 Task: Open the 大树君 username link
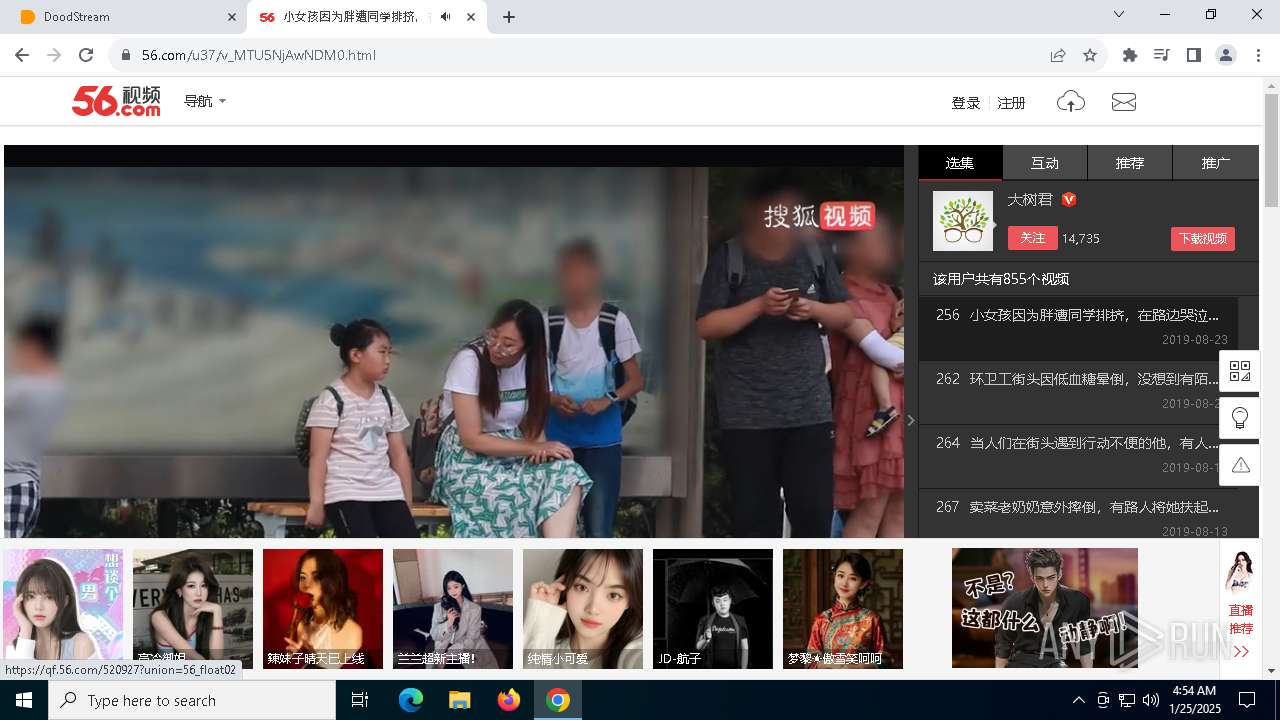[1030, 200]
